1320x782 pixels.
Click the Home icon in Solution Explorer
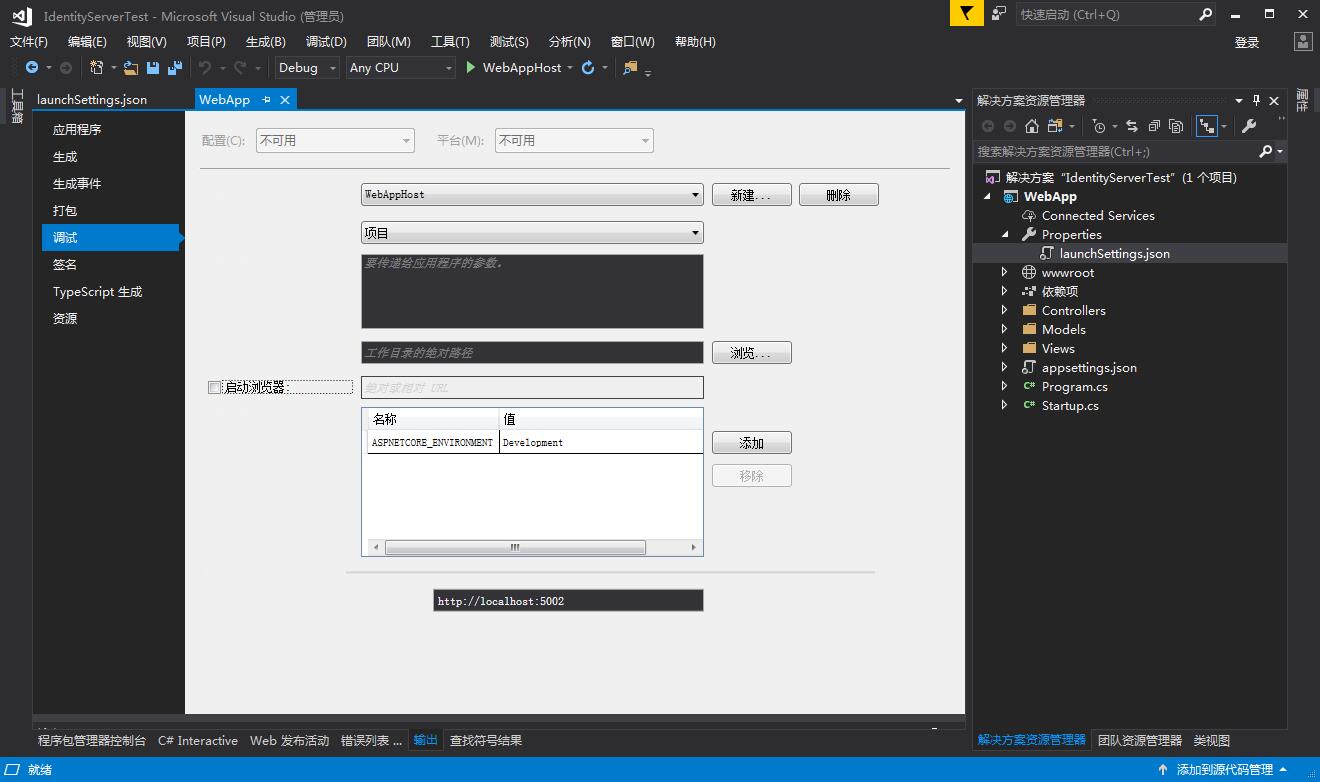tap(1032, 126)
